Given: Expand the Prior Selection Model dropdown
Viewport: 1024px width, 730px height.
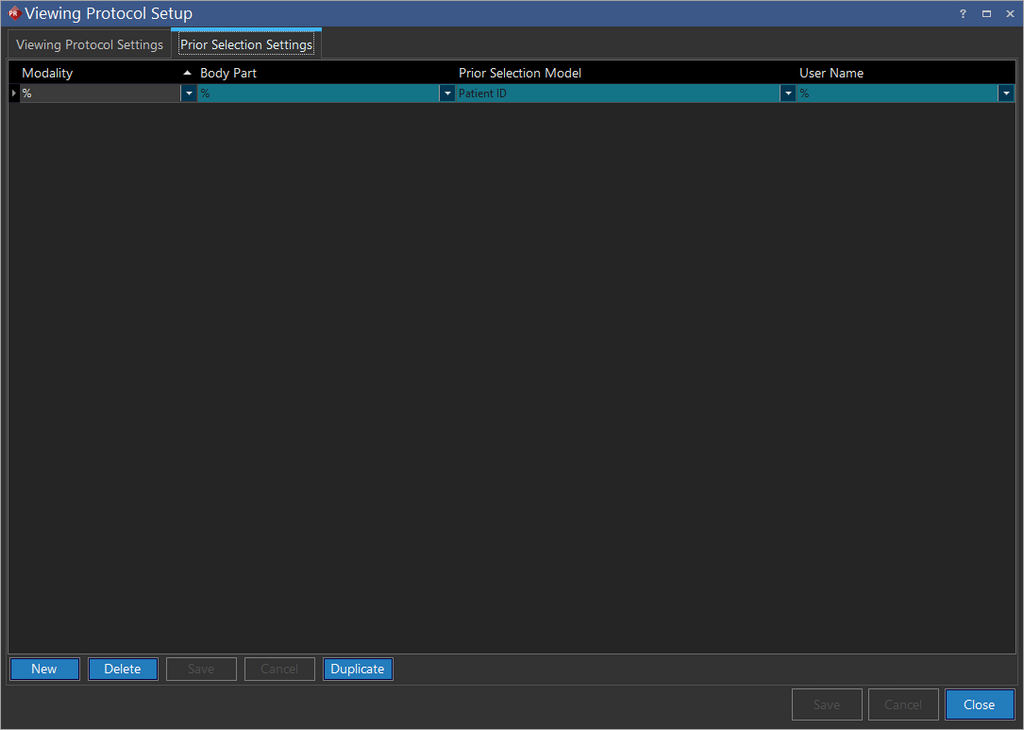Looking at the screenshot, I should [x=788, y=93].
